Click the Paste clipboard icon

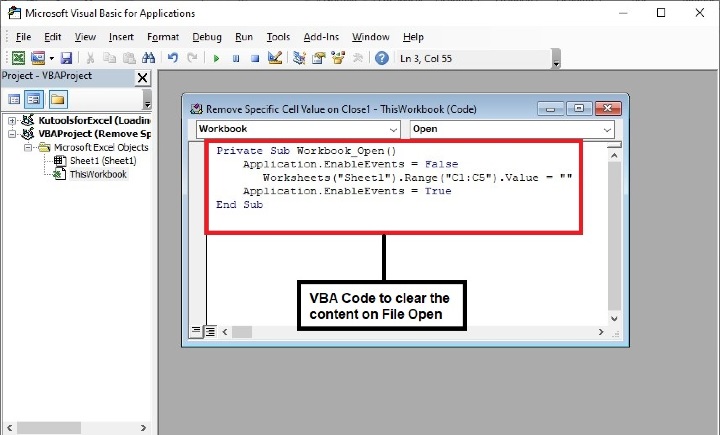pos(129,58)
